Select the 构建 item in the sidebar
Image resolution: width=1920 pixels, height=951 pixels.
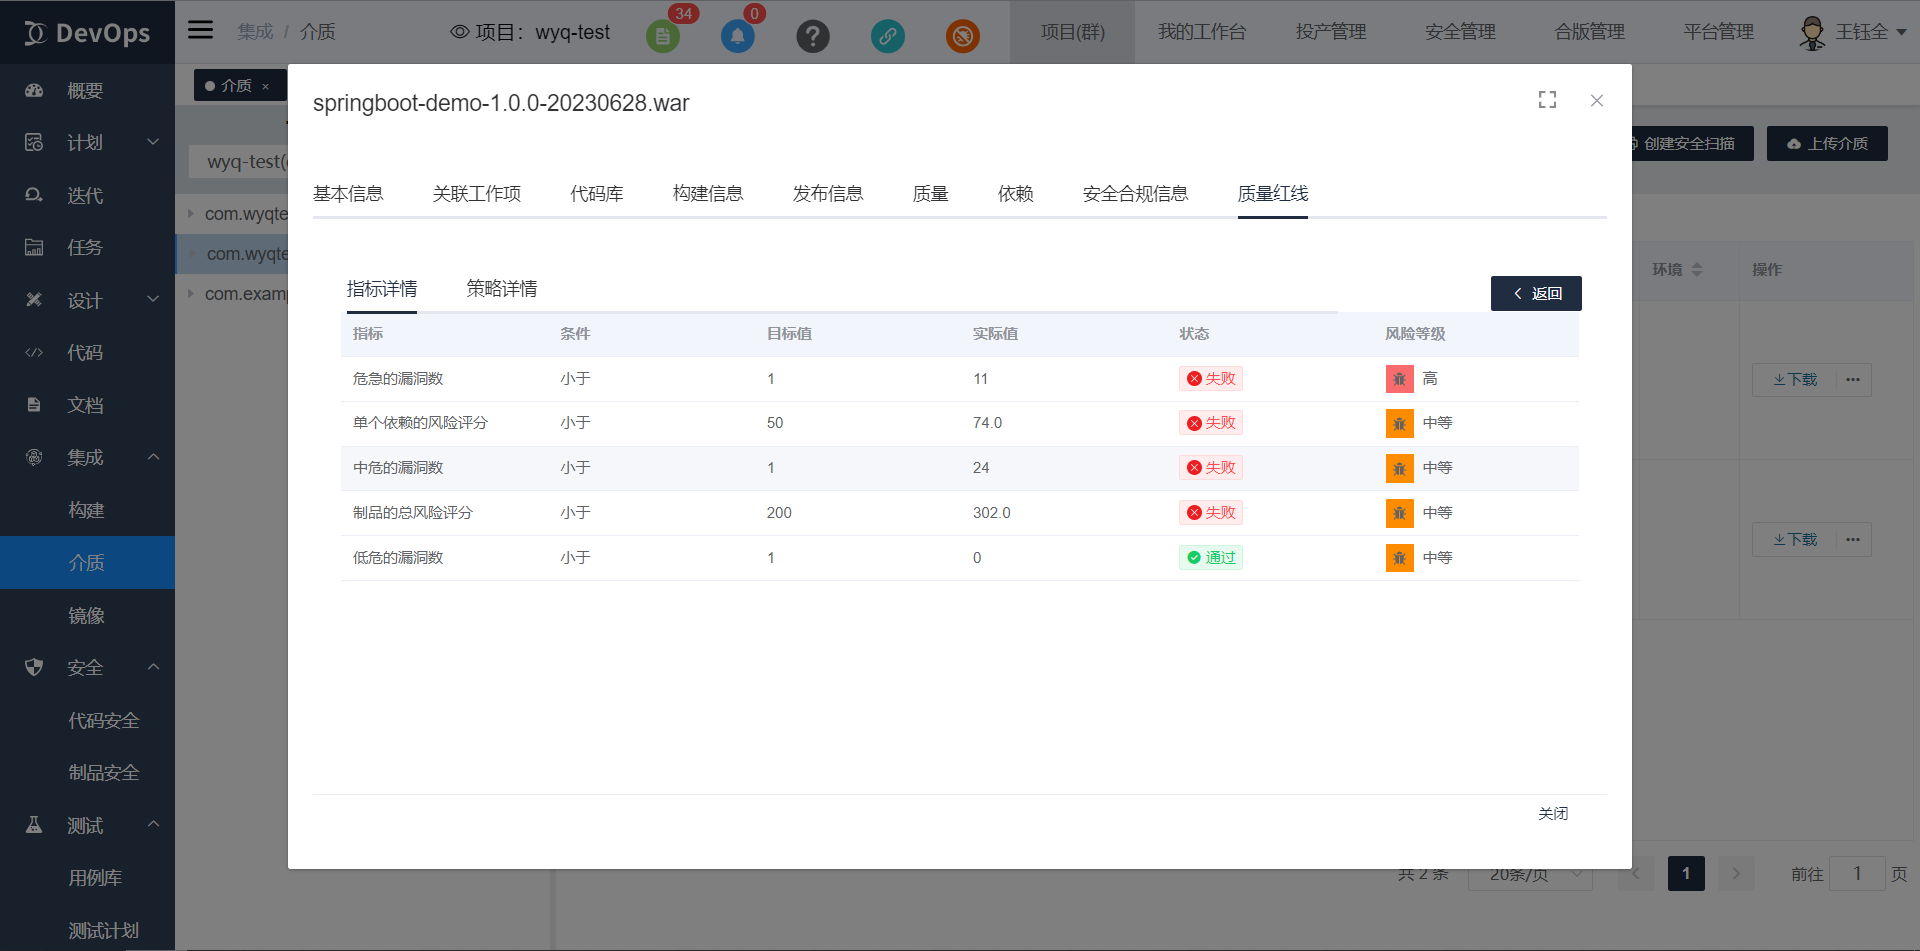coord(87,510)
